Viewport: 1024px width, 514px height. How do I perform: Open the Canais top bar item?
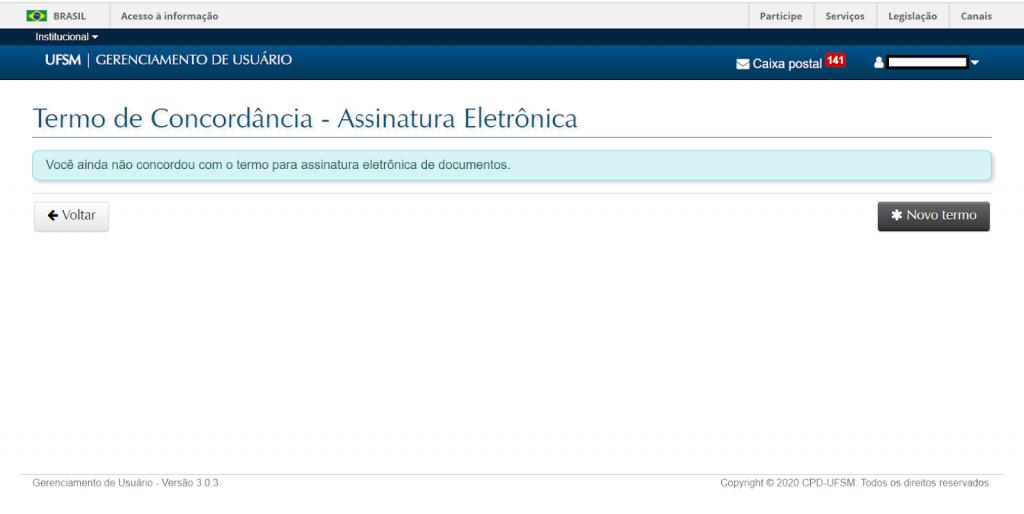(976, 16)
